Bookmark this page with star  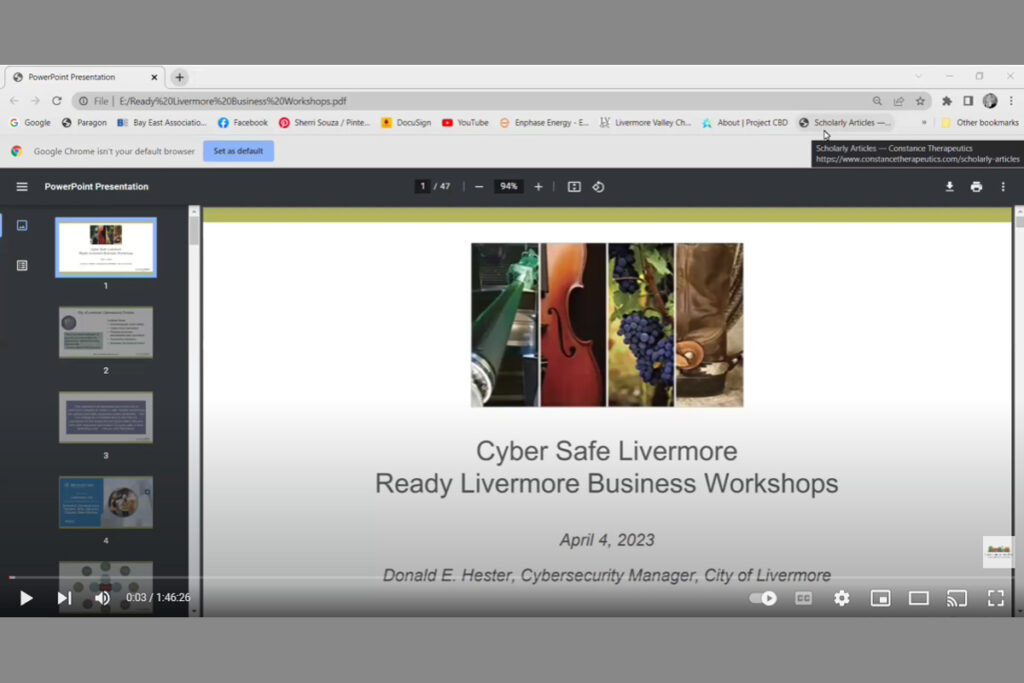[920, 101]
